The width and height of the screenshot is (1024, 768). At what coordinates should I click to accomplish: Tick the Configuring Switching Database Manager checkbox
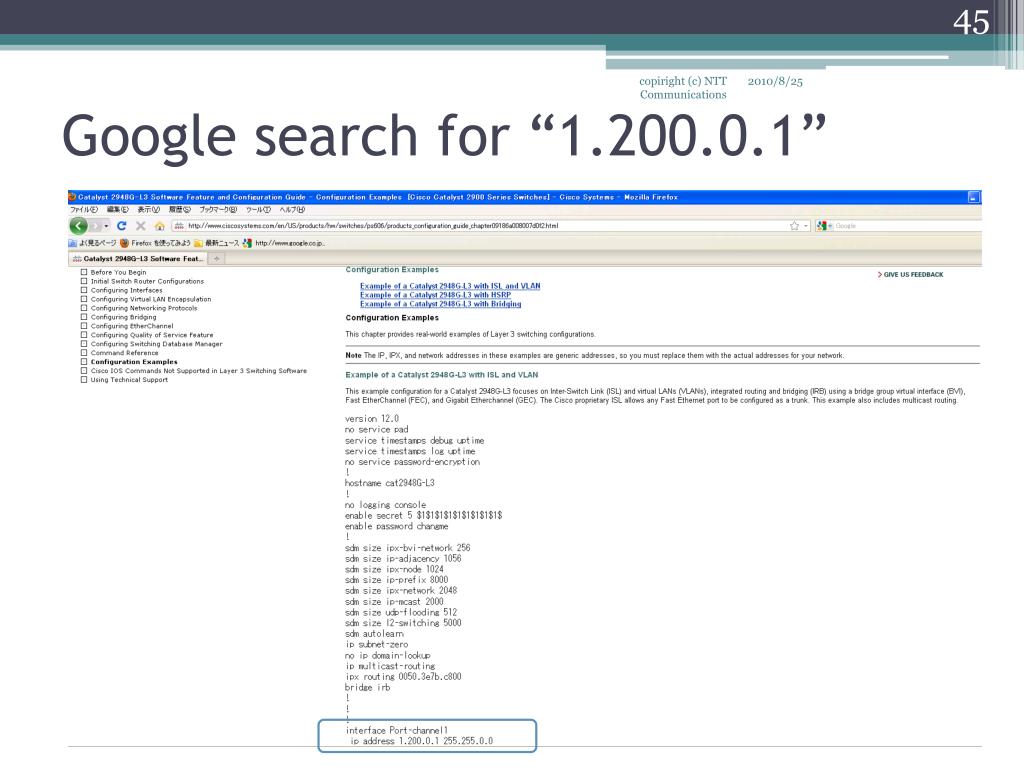[84, 344]
